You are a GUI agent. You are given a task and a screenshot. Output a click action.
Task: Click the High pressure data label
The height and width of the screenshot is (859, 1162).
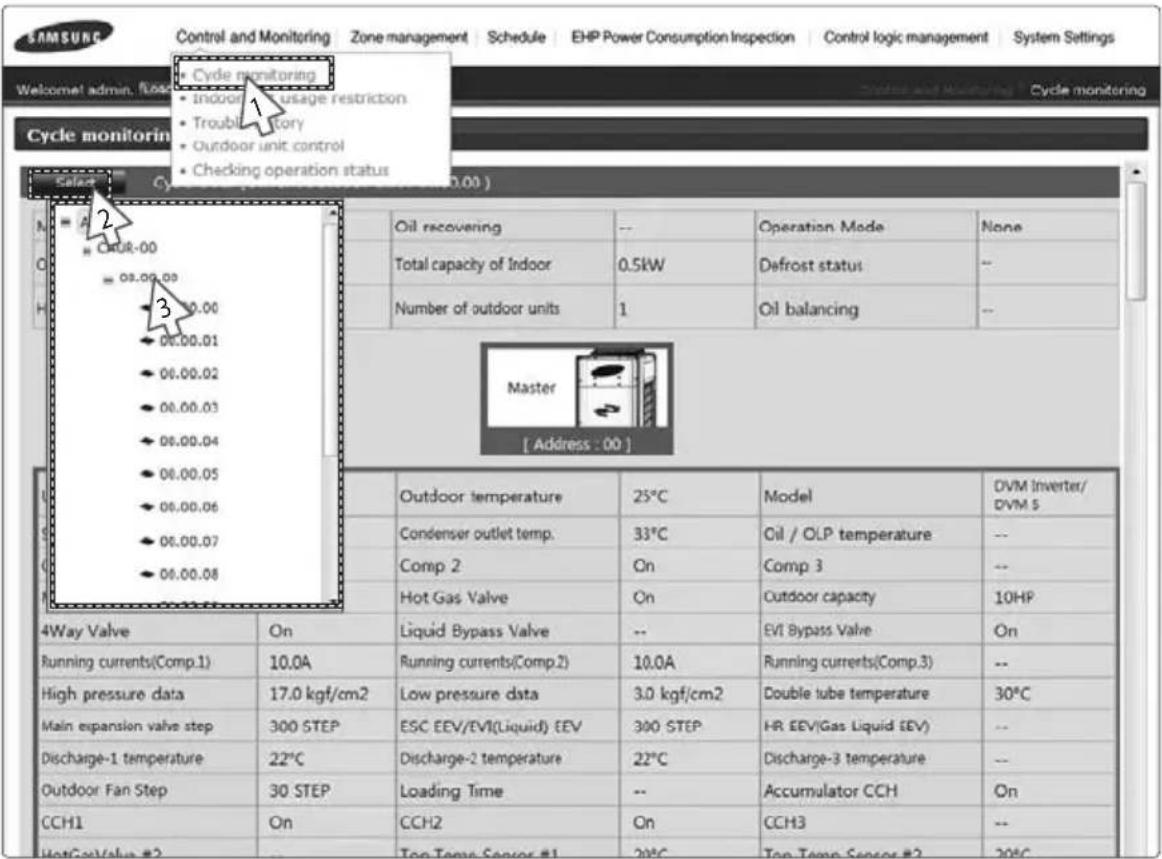coord(113,694)
